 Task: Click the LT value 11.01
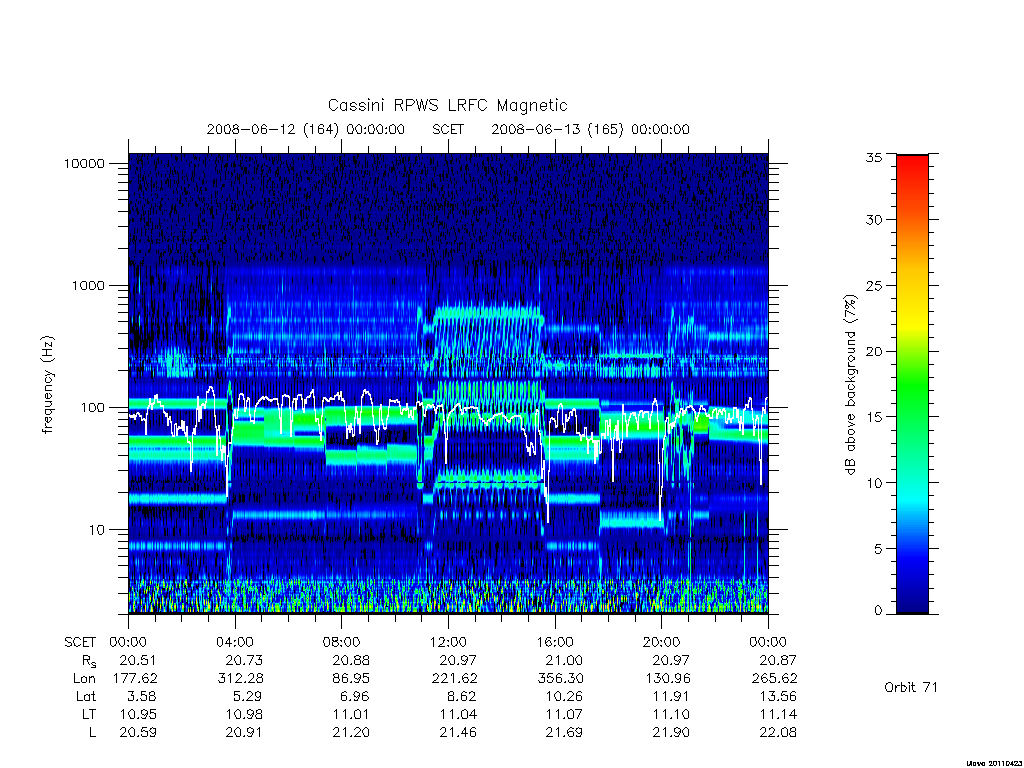pos(351,714)
